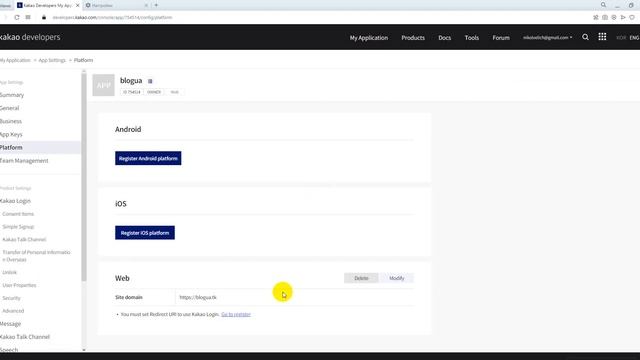Click the grid icon beside the reload button
Viewport: 640px width, 360px height.
click(x=28, y=17)
